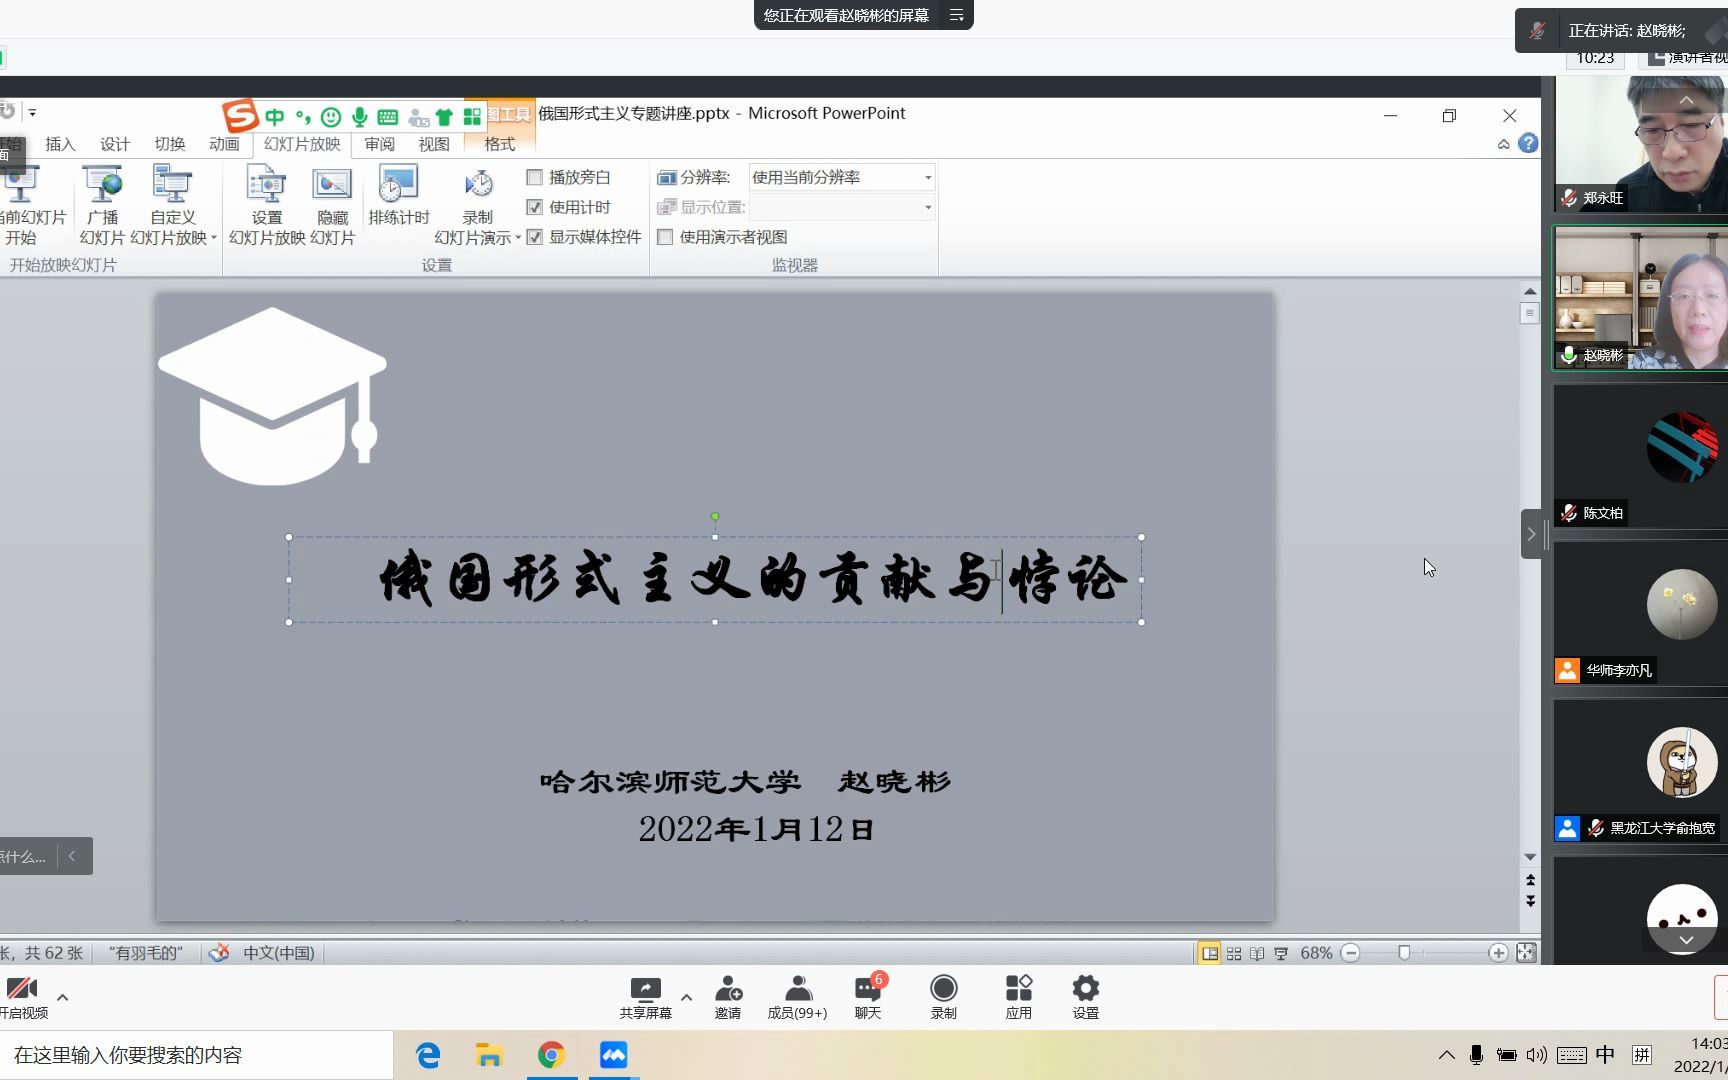Click the Sogou input method S logo
Viewport: 1728px width, 1080px height.
240,115
